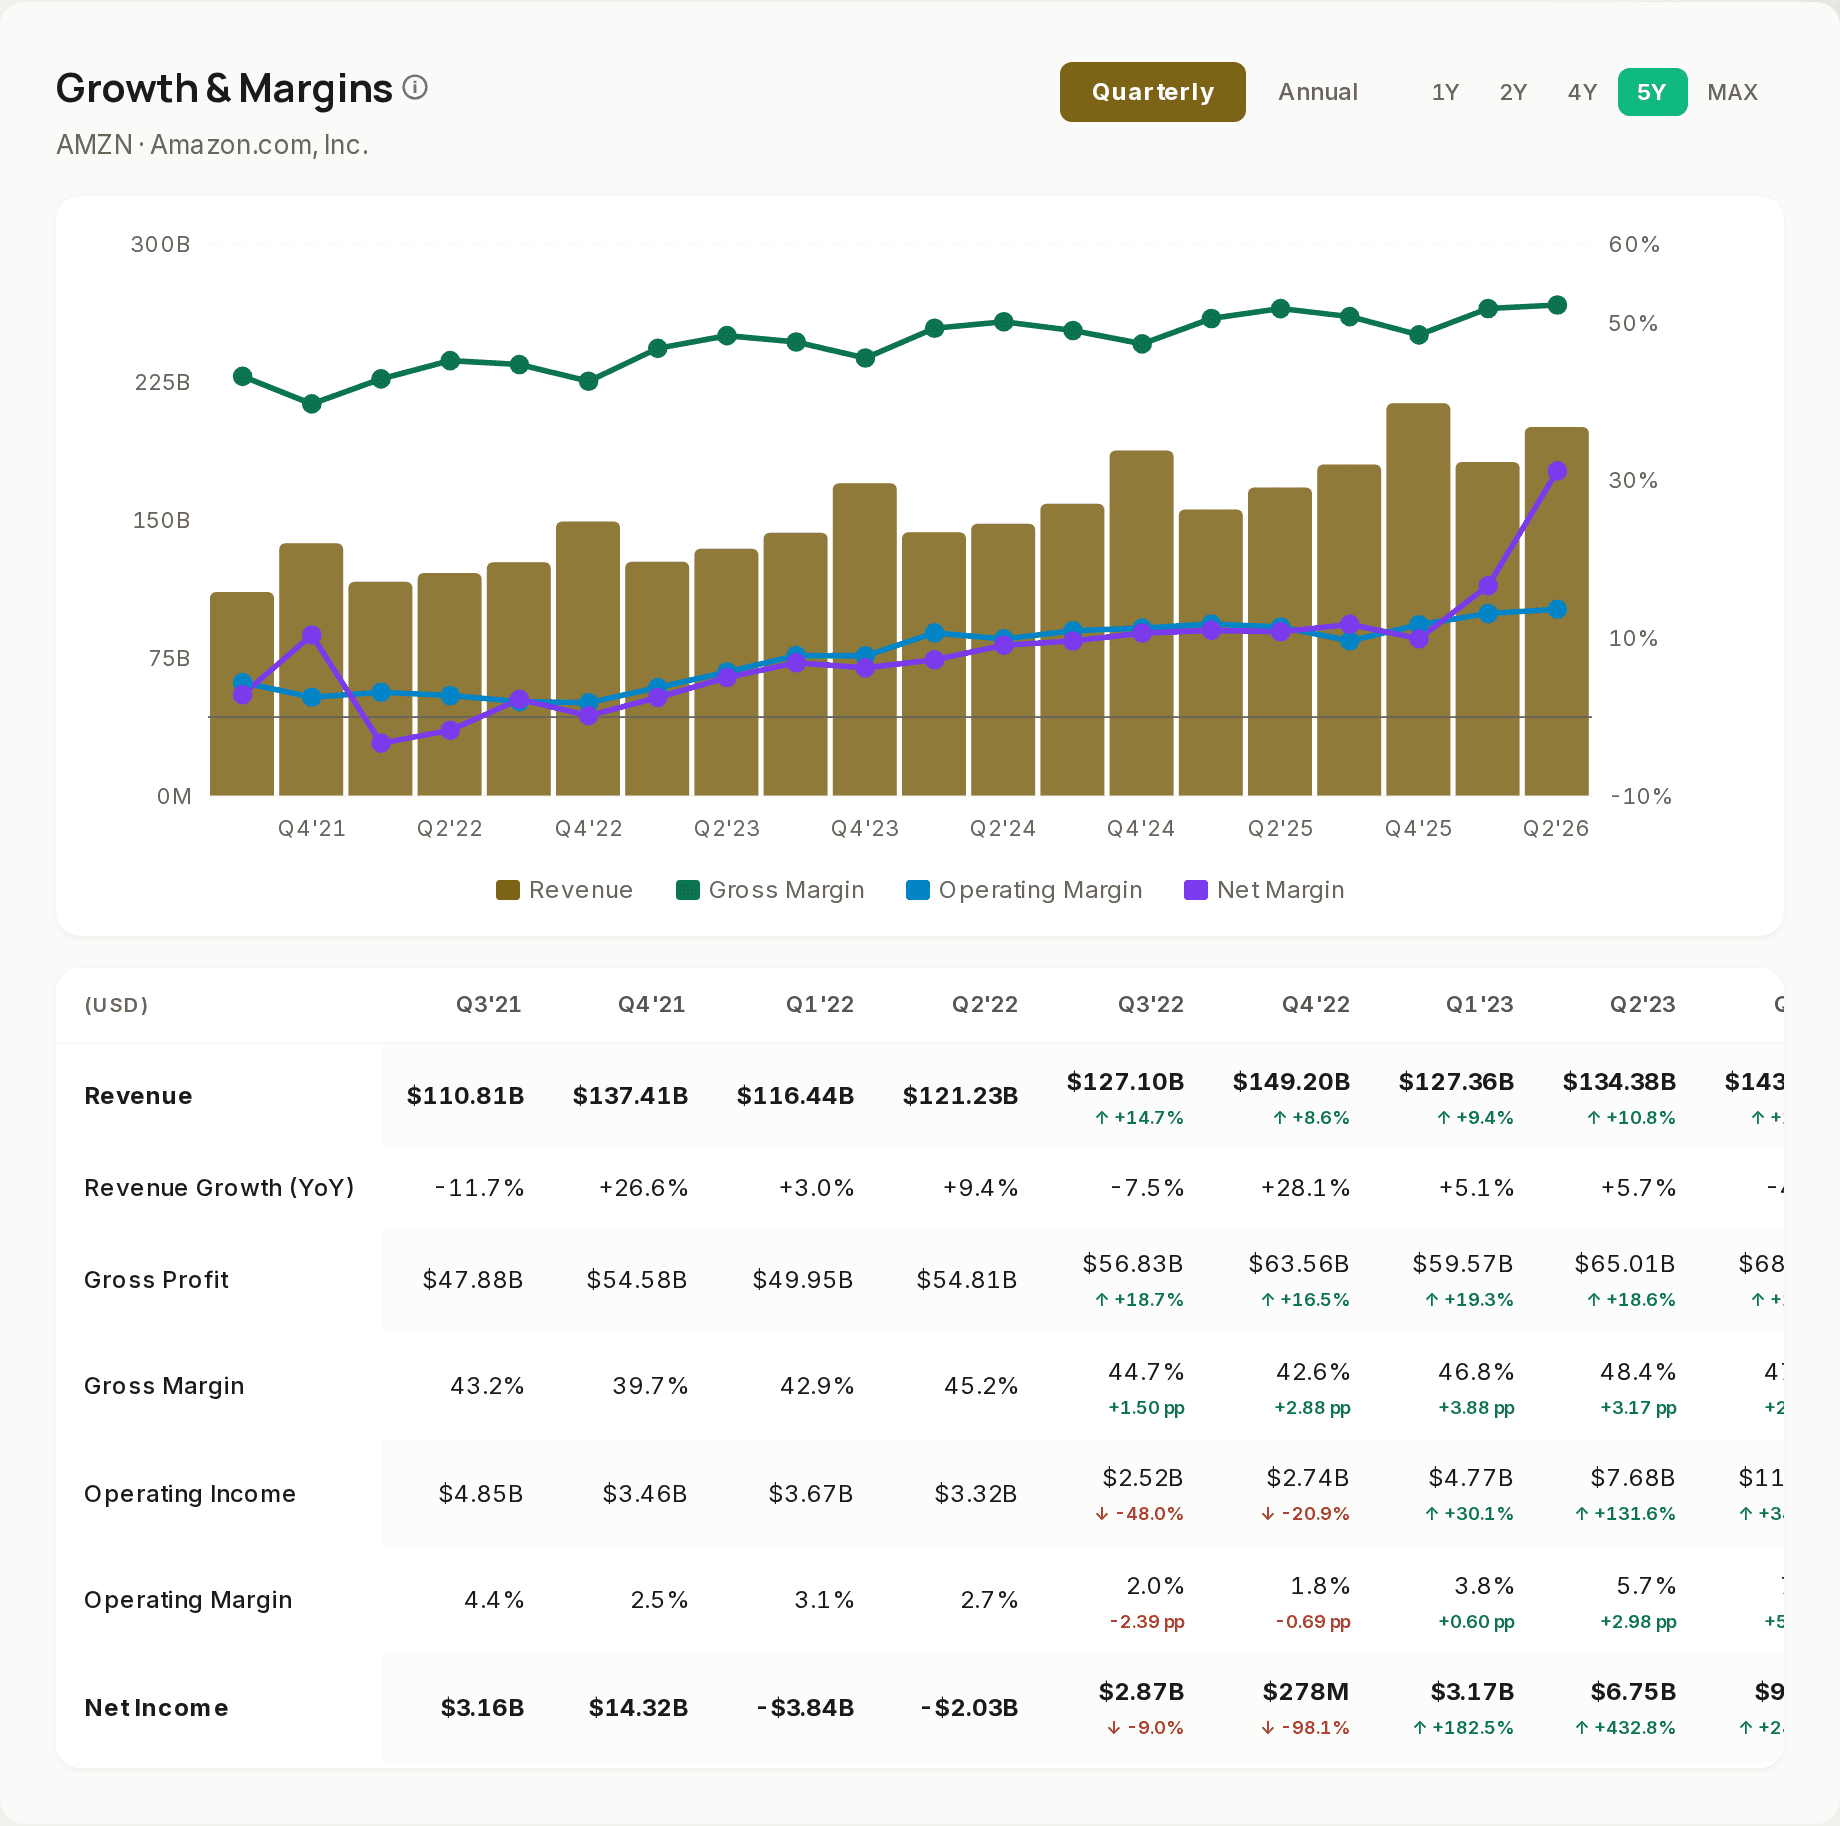This screenshot has height=1826, width=1840.
Task: Select the 1Y time range
Action: tap(1445, 92)
